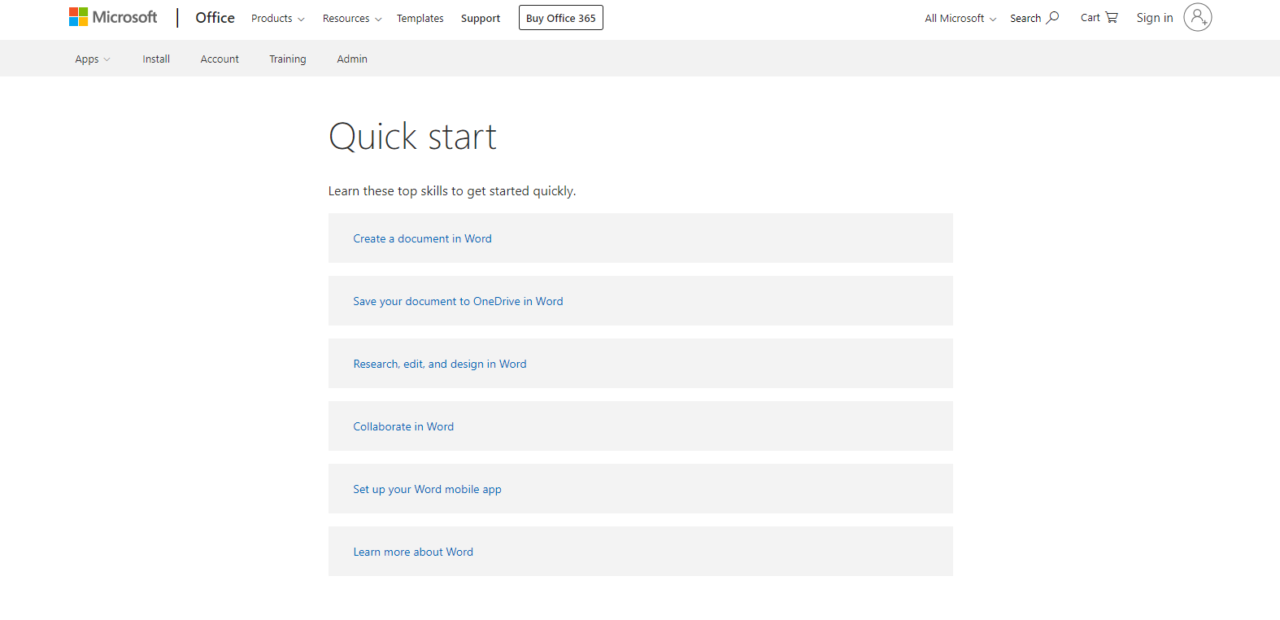Open the shopping cart icon
The height and width of the screenshot is (620, 1280).
click(1111, 18)
